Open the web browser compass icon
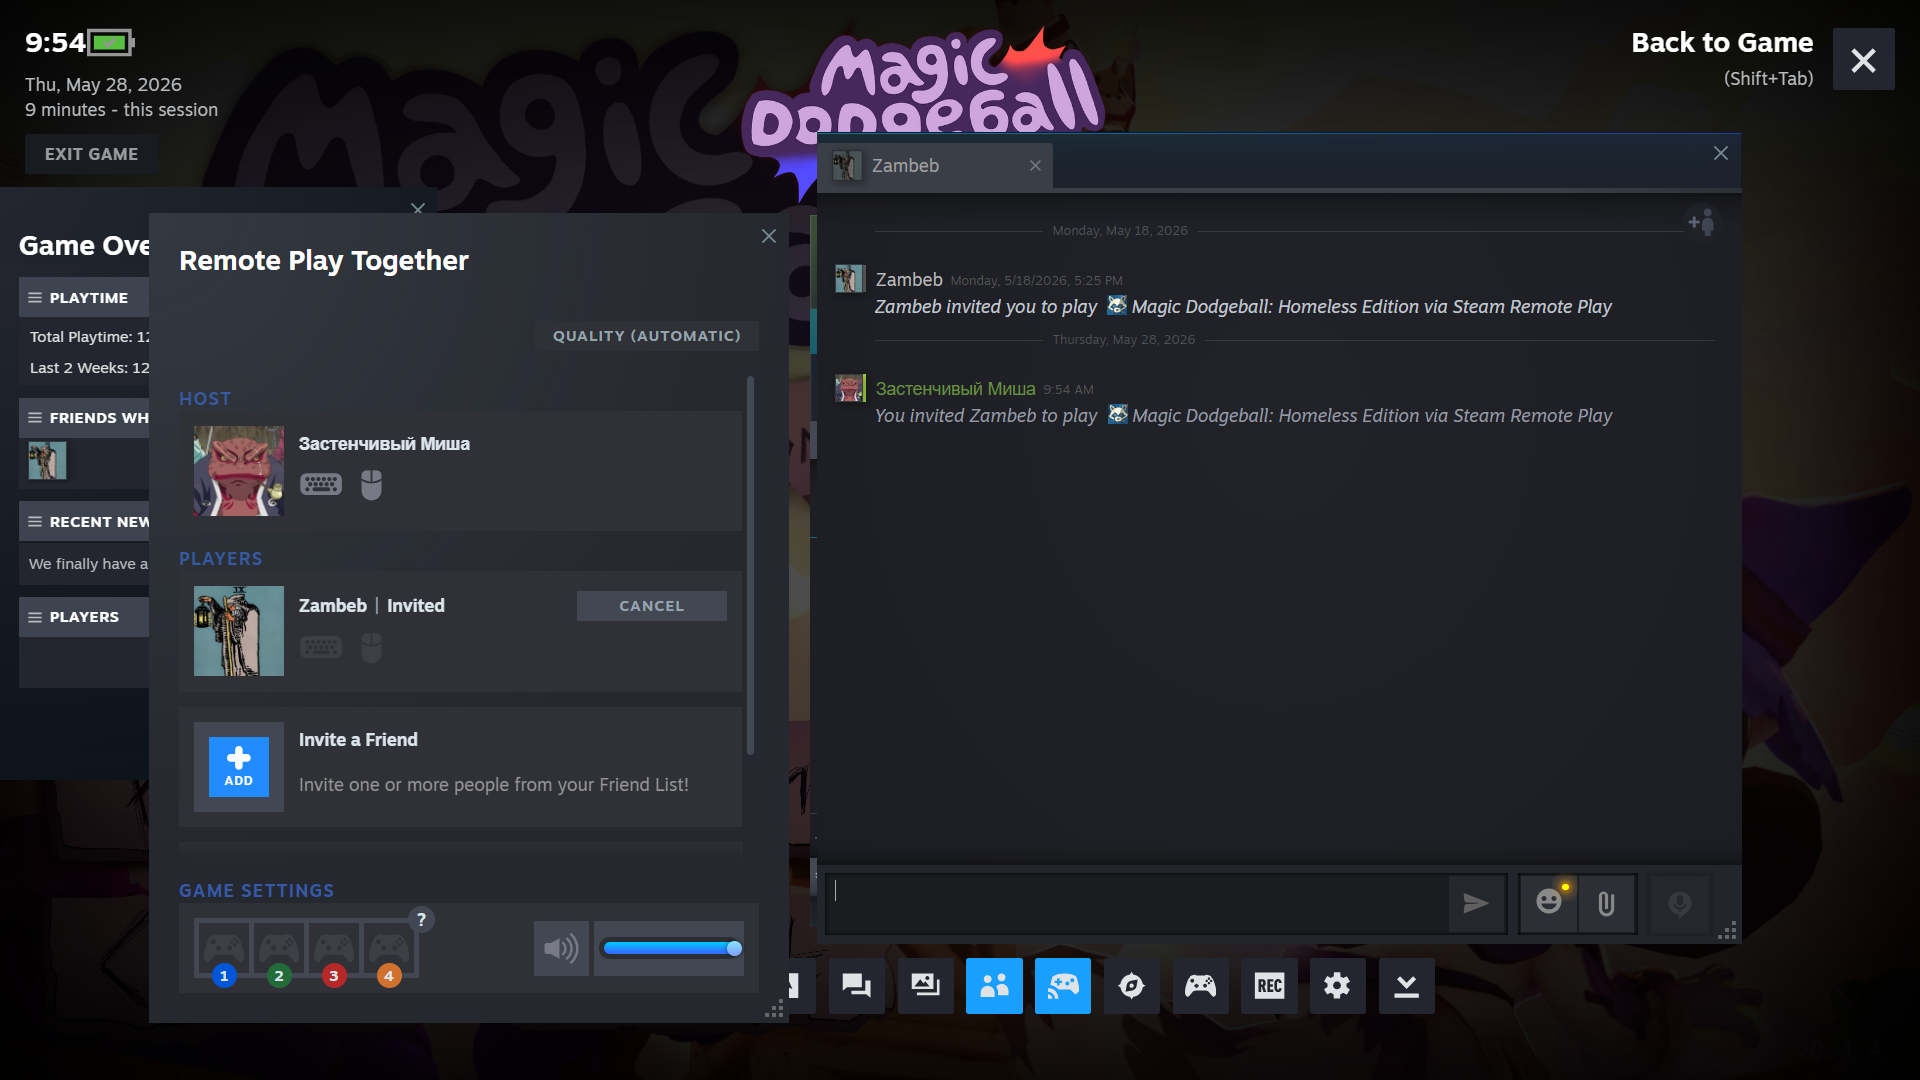This screenshot has width=1920, height=1080. click(x=1132, y=986)
